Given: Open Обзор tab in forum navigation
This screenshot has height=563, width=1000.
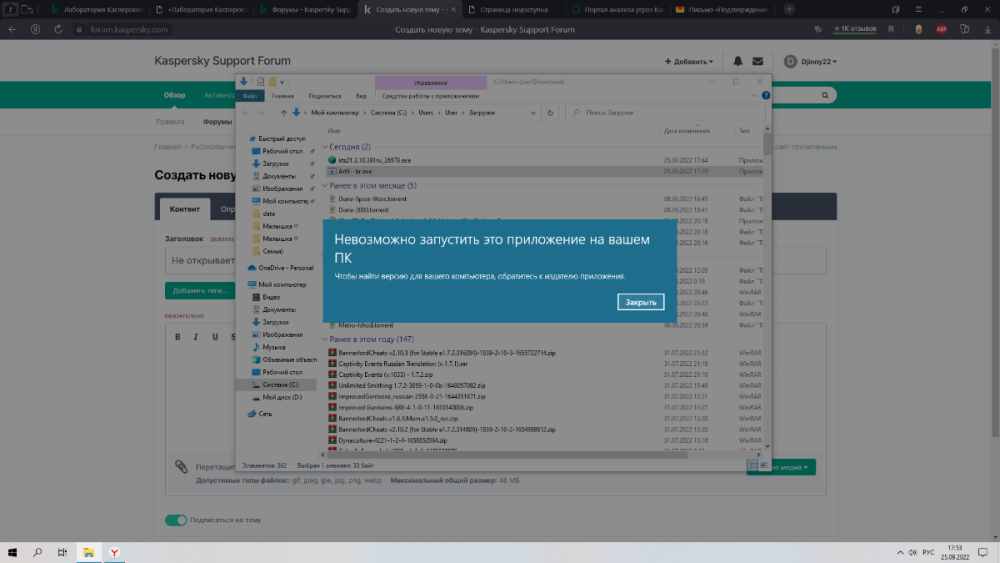Looking at the screenshot, I should [174, 95].
